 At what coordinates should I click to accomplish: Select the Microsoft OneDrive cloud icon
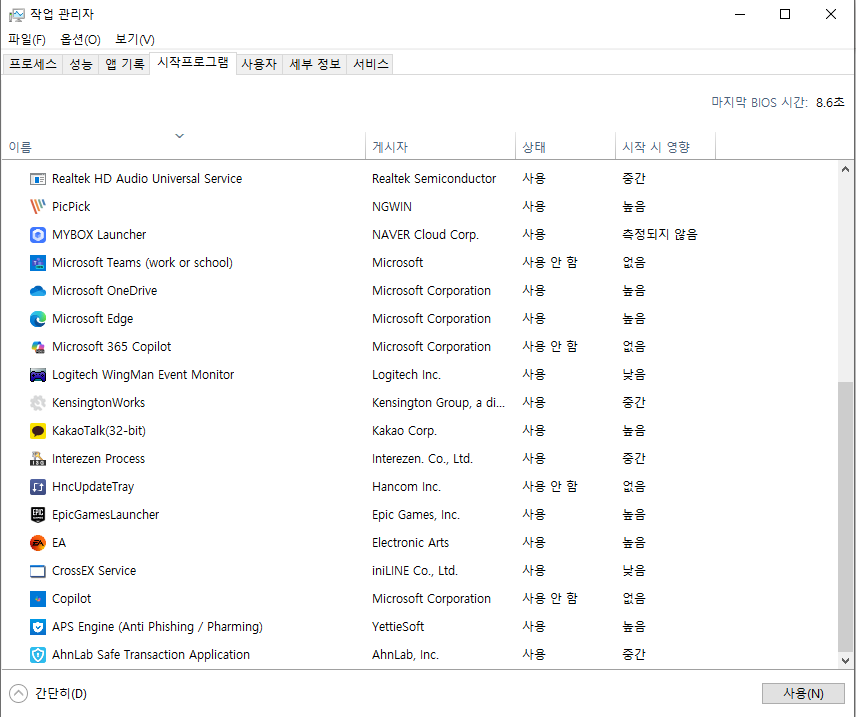click(38, 291)
